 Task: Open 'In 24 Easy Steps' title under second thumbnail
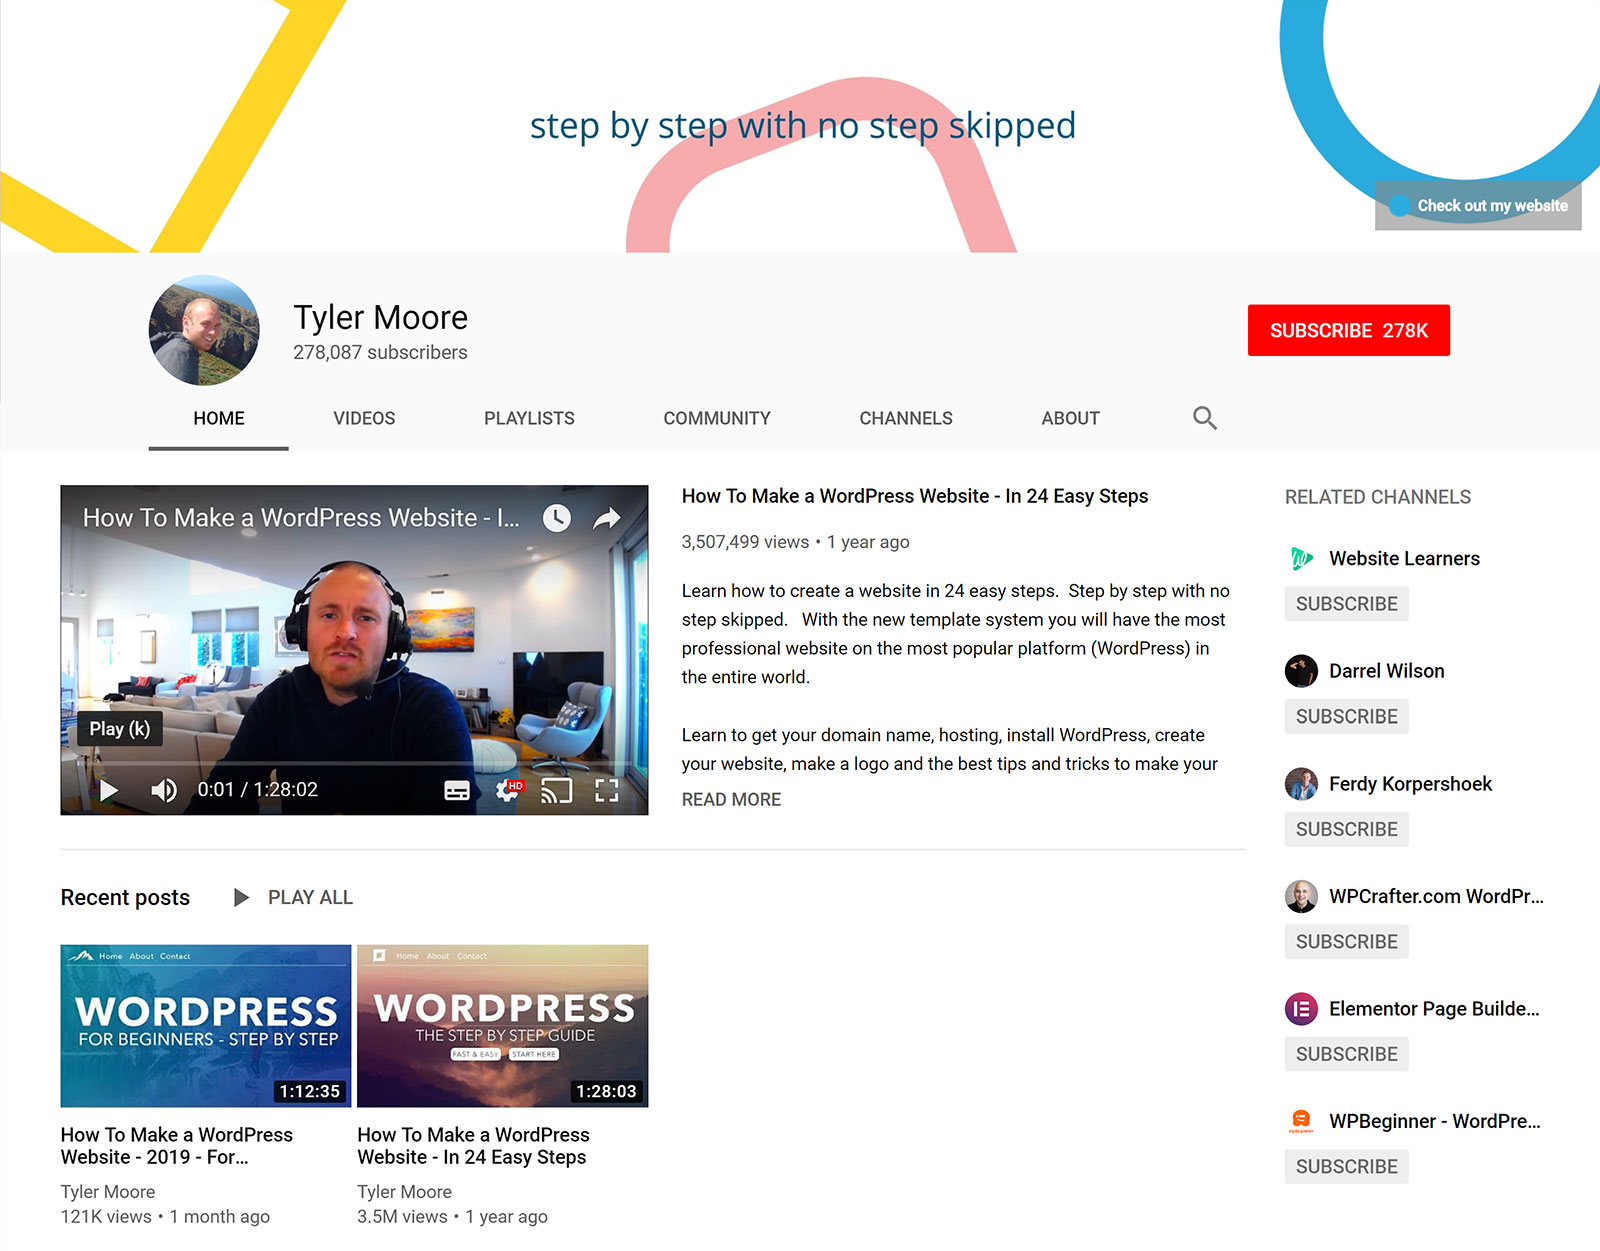473,1146
